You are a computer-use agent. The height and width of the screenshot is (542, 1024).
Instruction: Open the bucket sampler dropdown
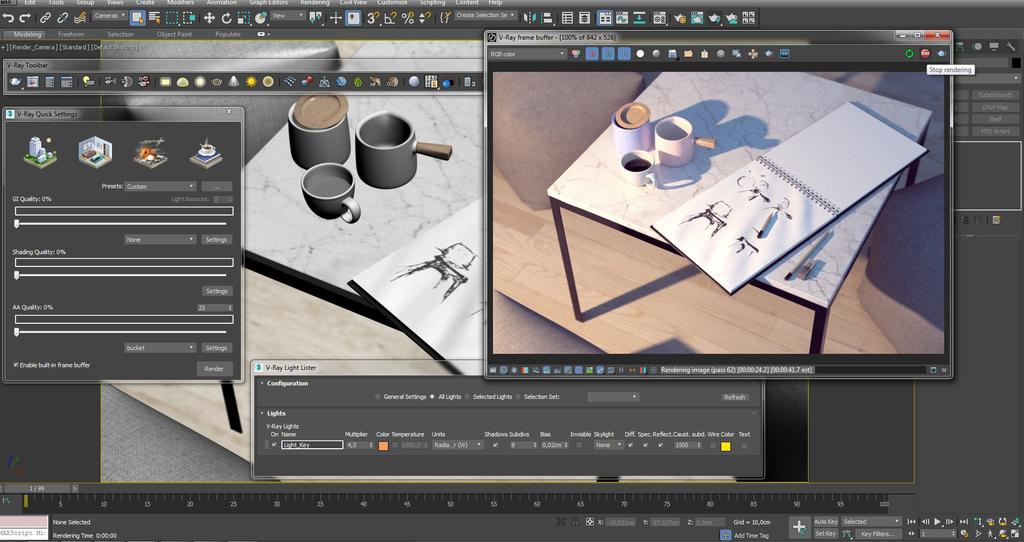[x=160, y=347]
